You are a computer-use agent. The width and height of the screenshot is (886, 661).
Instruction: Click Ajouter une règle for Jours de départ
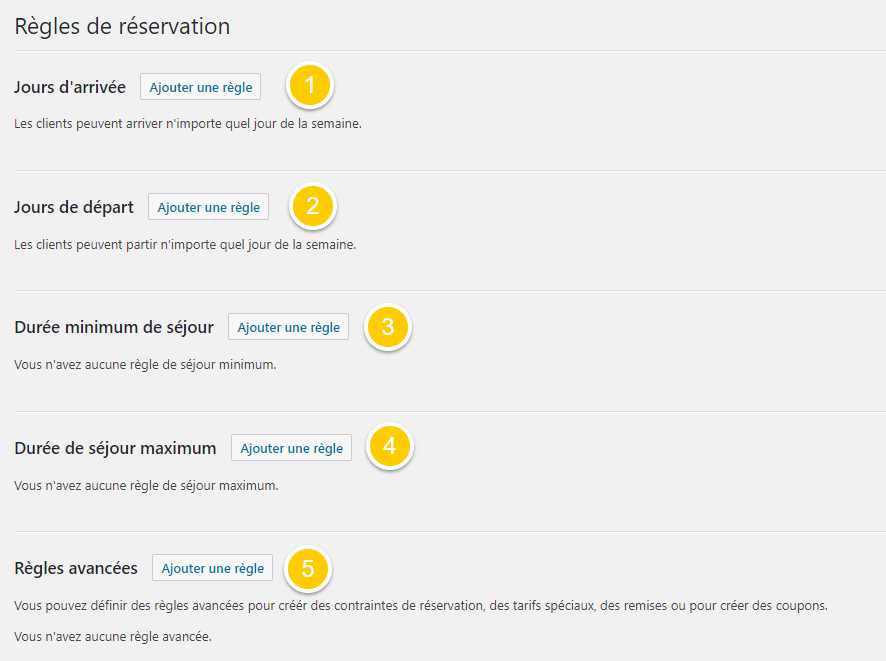coord(208,207)
